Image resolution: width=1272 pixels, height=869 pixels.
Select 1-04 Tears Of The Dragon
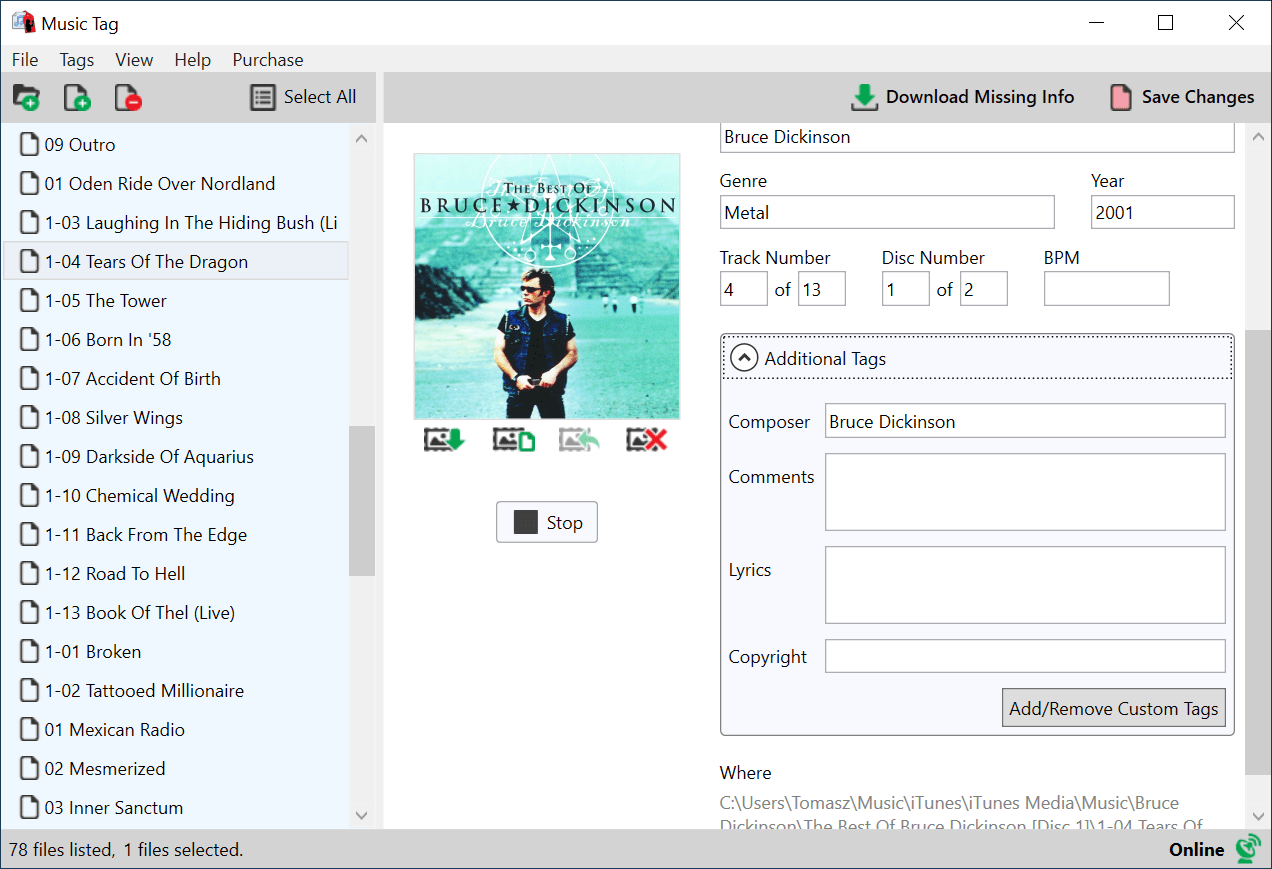(175, 262)
